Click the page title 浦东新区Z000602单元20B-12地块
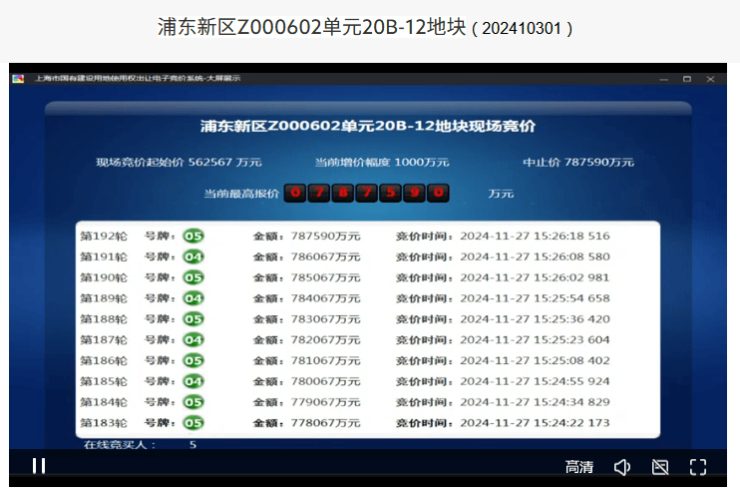This screenshot has width=740, height=495. tap(312, 27)
